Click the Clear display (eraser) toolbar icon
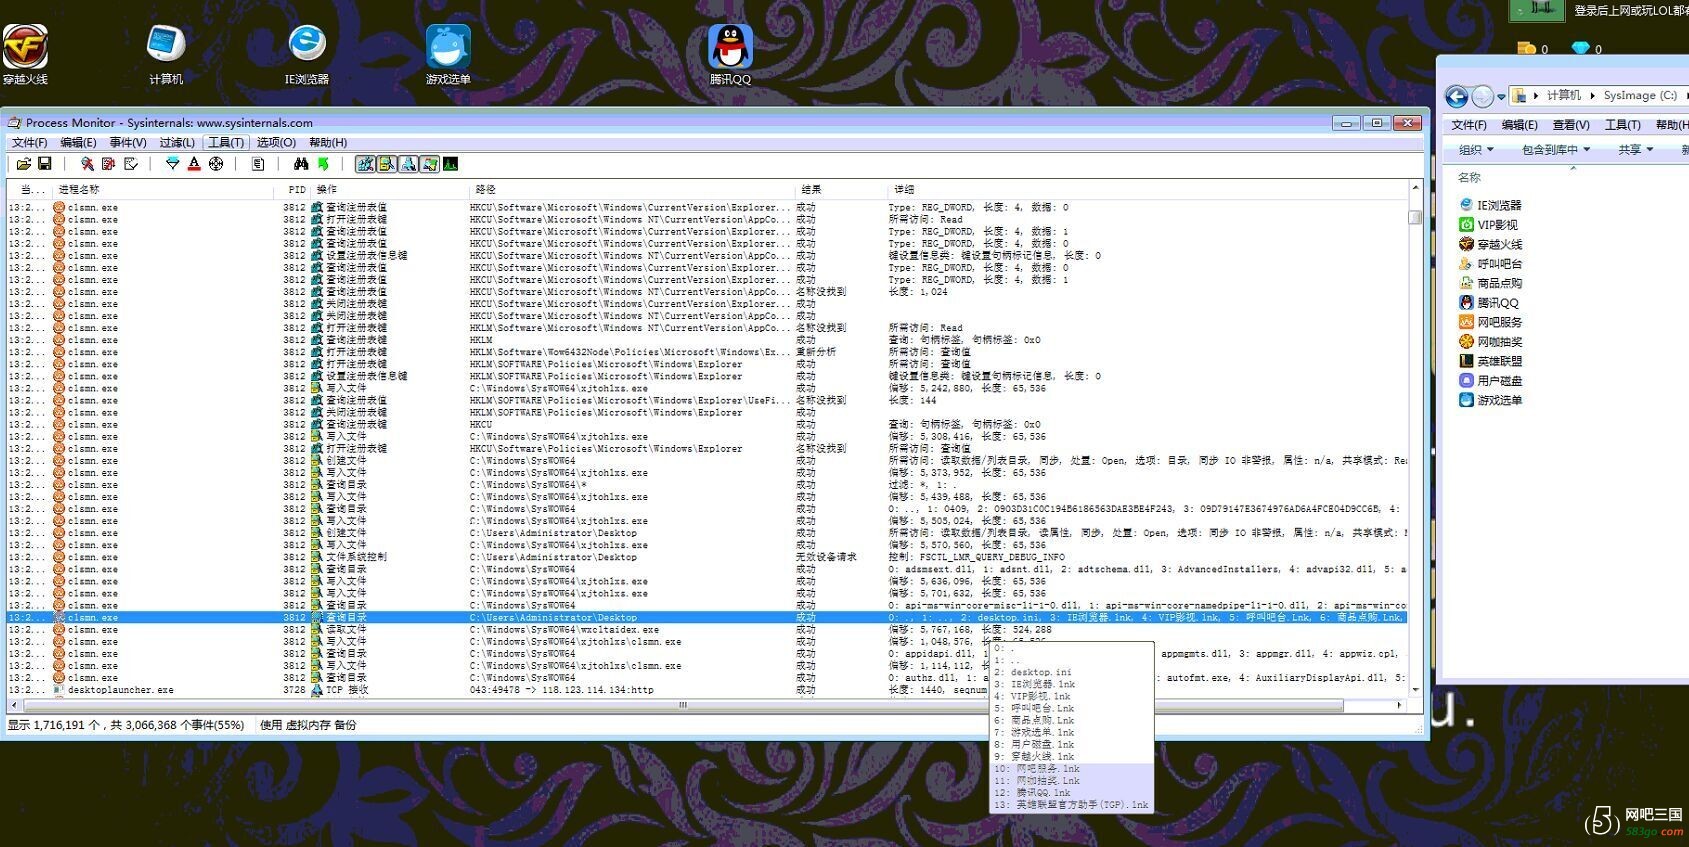1689x847 pixels. 131,164
